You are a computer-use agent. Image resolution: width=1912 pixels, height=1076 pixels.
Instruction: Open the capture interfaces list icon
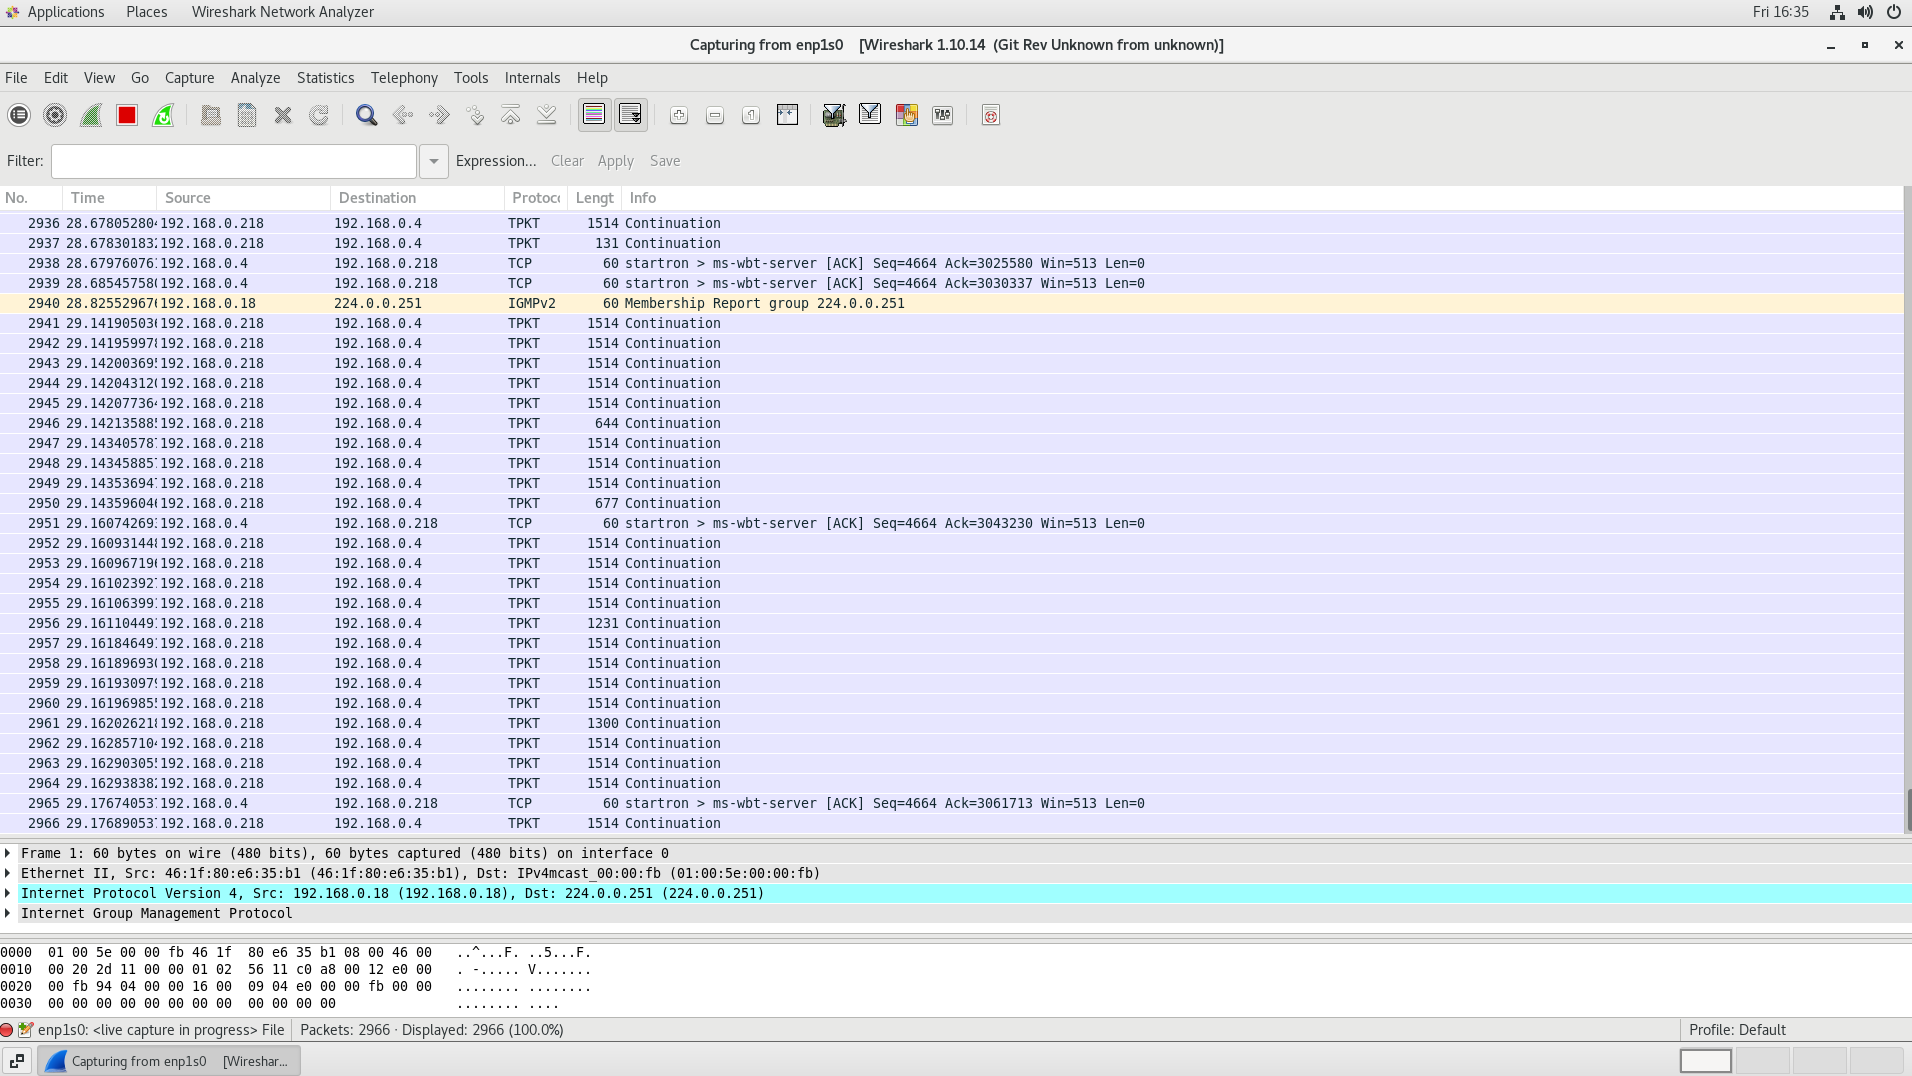(x=19, y=115)
